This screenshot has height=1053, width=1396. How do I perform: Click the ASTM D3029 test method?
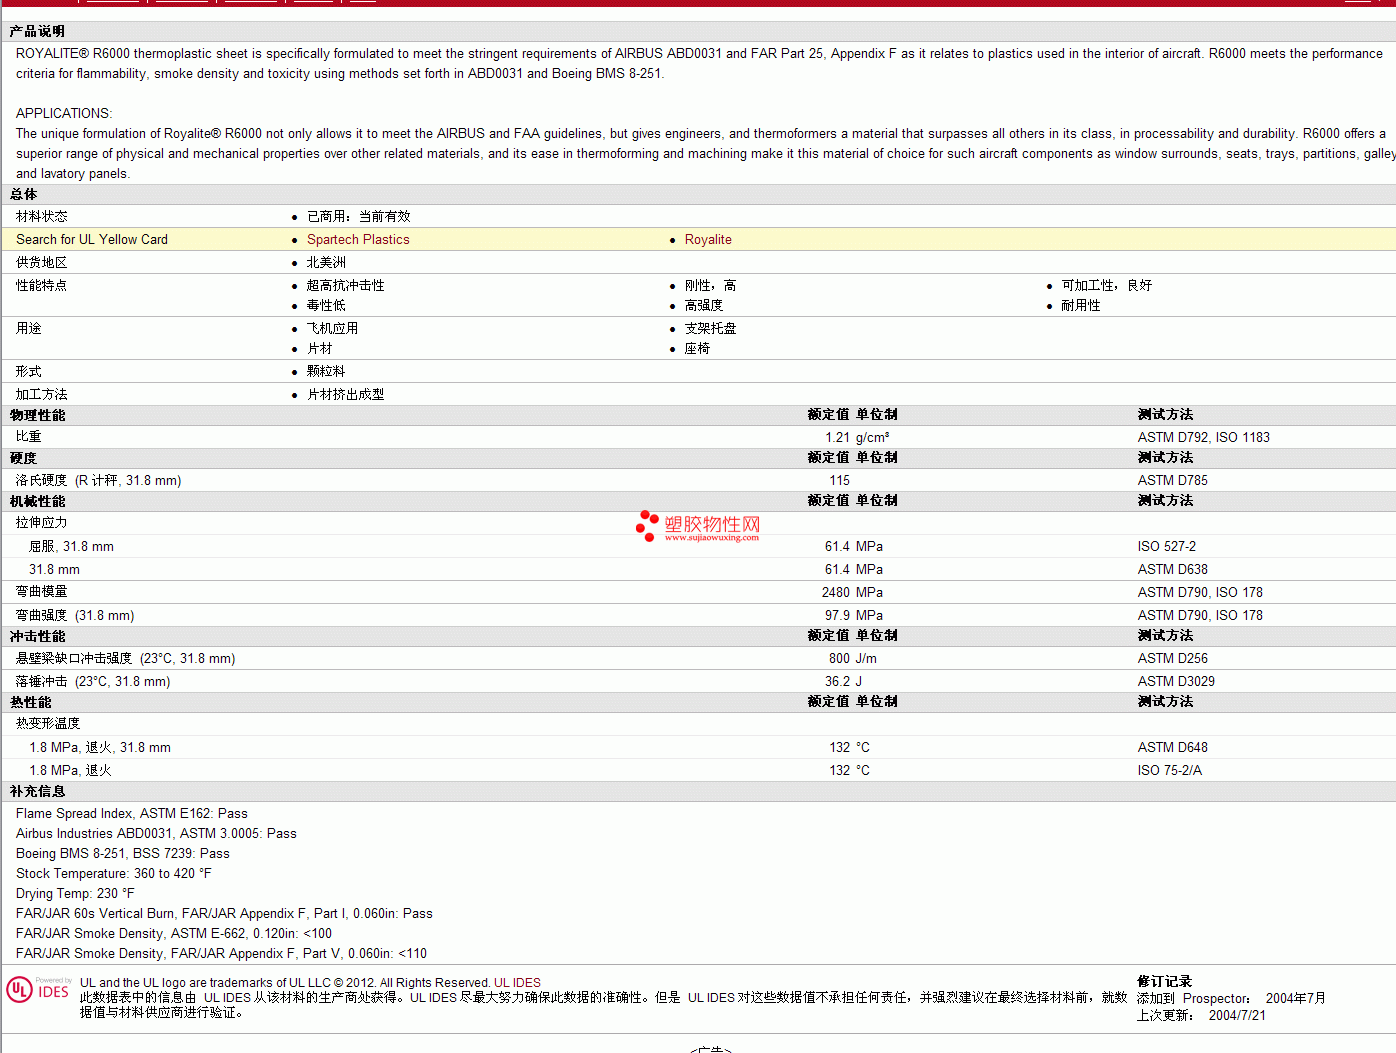pyautogui.click(x=1177, y=682)
